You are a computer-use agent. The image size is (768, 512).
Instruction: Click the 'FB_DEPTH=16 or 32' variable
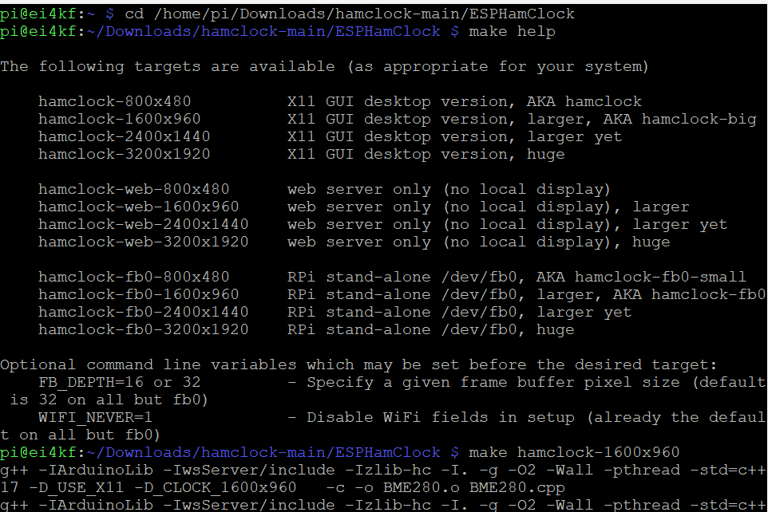click(120, 383)
